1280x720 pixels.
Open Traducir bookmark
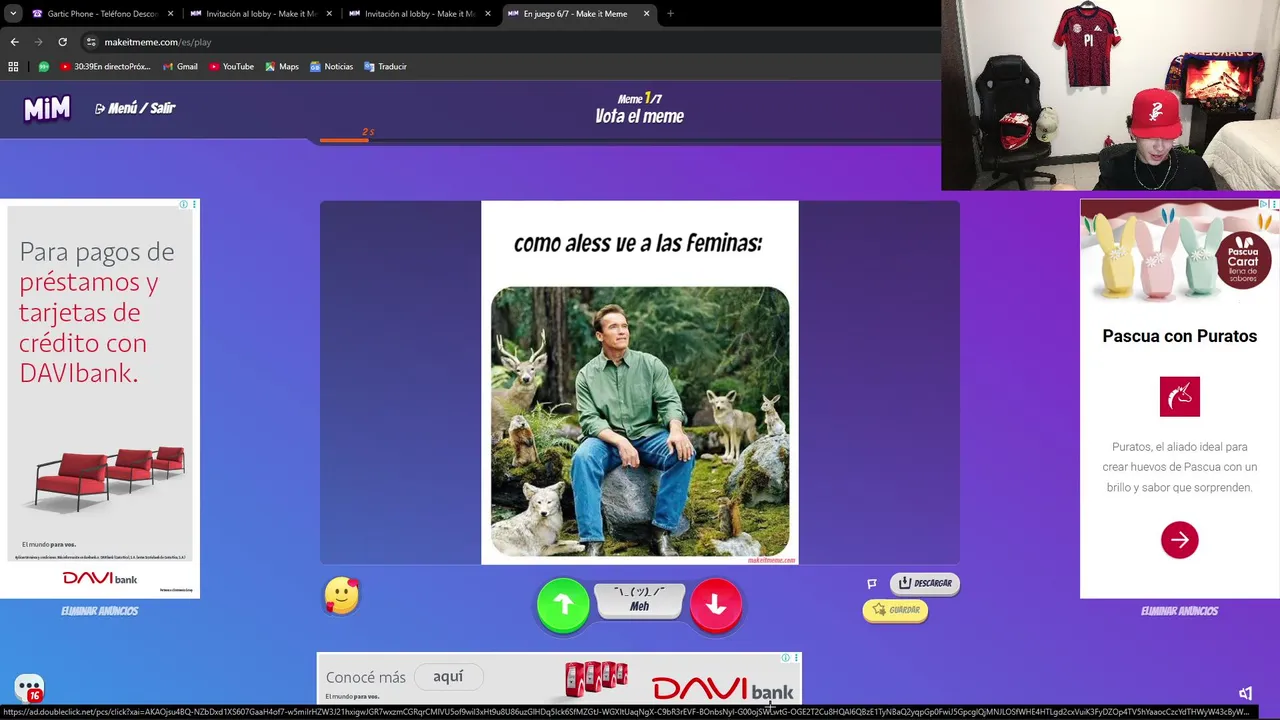coord(385,67)
